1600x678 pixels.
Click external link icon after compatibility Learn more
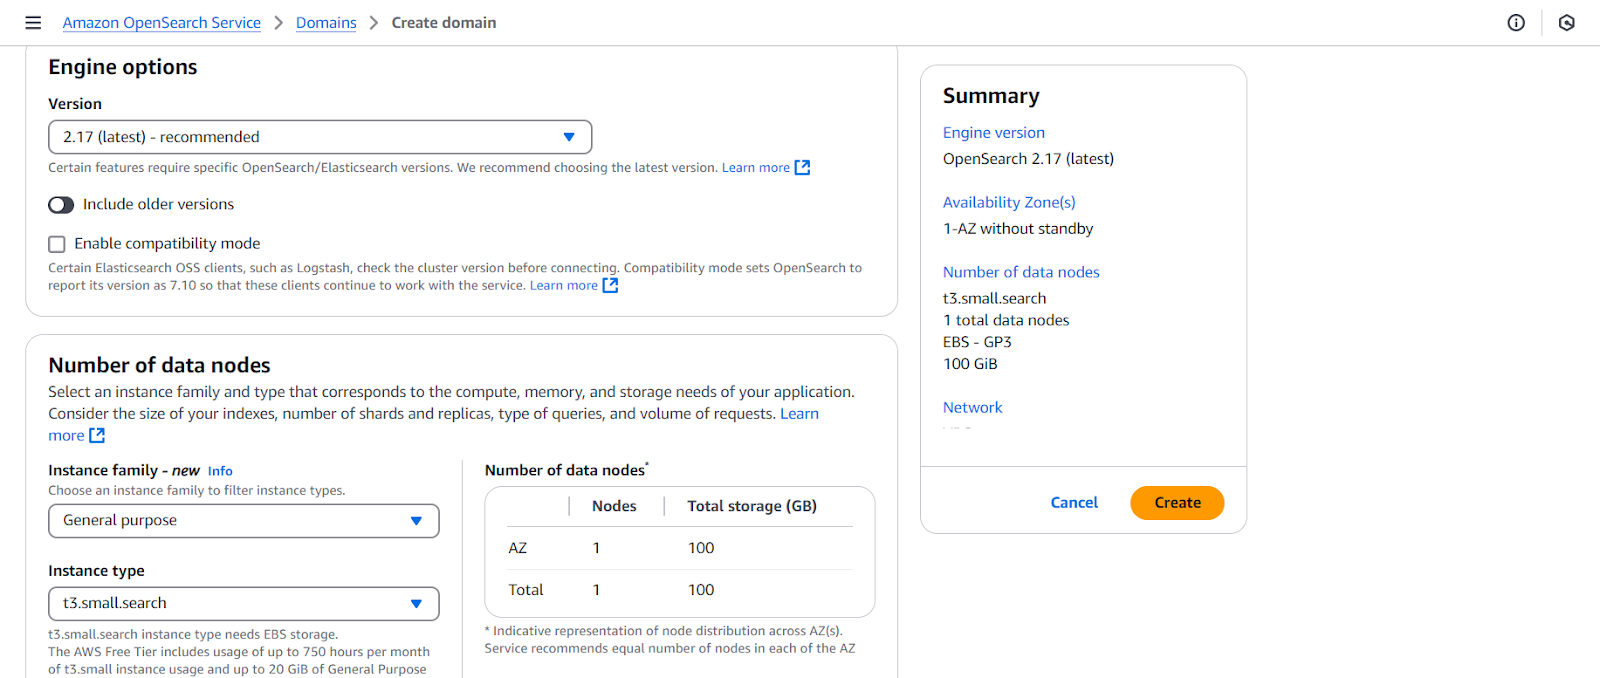(x=610, y=286)
